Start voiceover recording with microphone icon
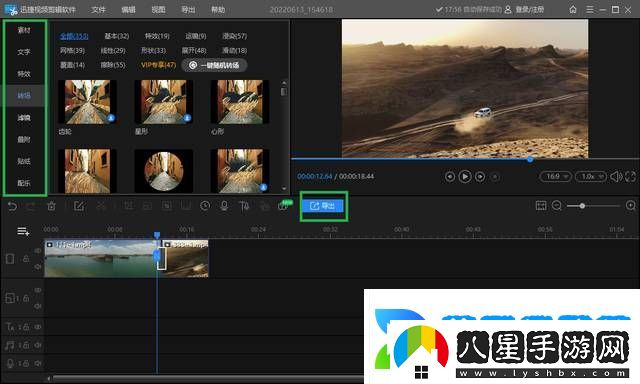Image resolution: width=640 pixels, height=384 pixels. (x=224, y=206)
